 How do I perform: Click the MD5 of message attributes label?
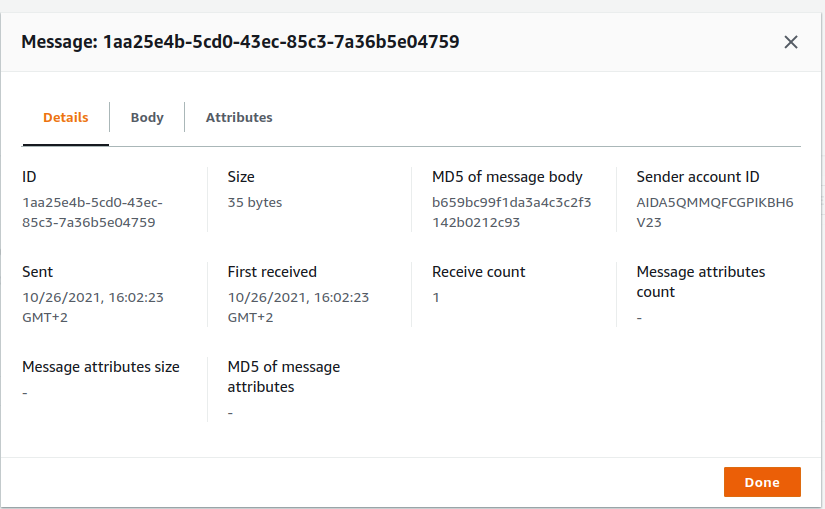pyautogui.click(x=284, y=377)
